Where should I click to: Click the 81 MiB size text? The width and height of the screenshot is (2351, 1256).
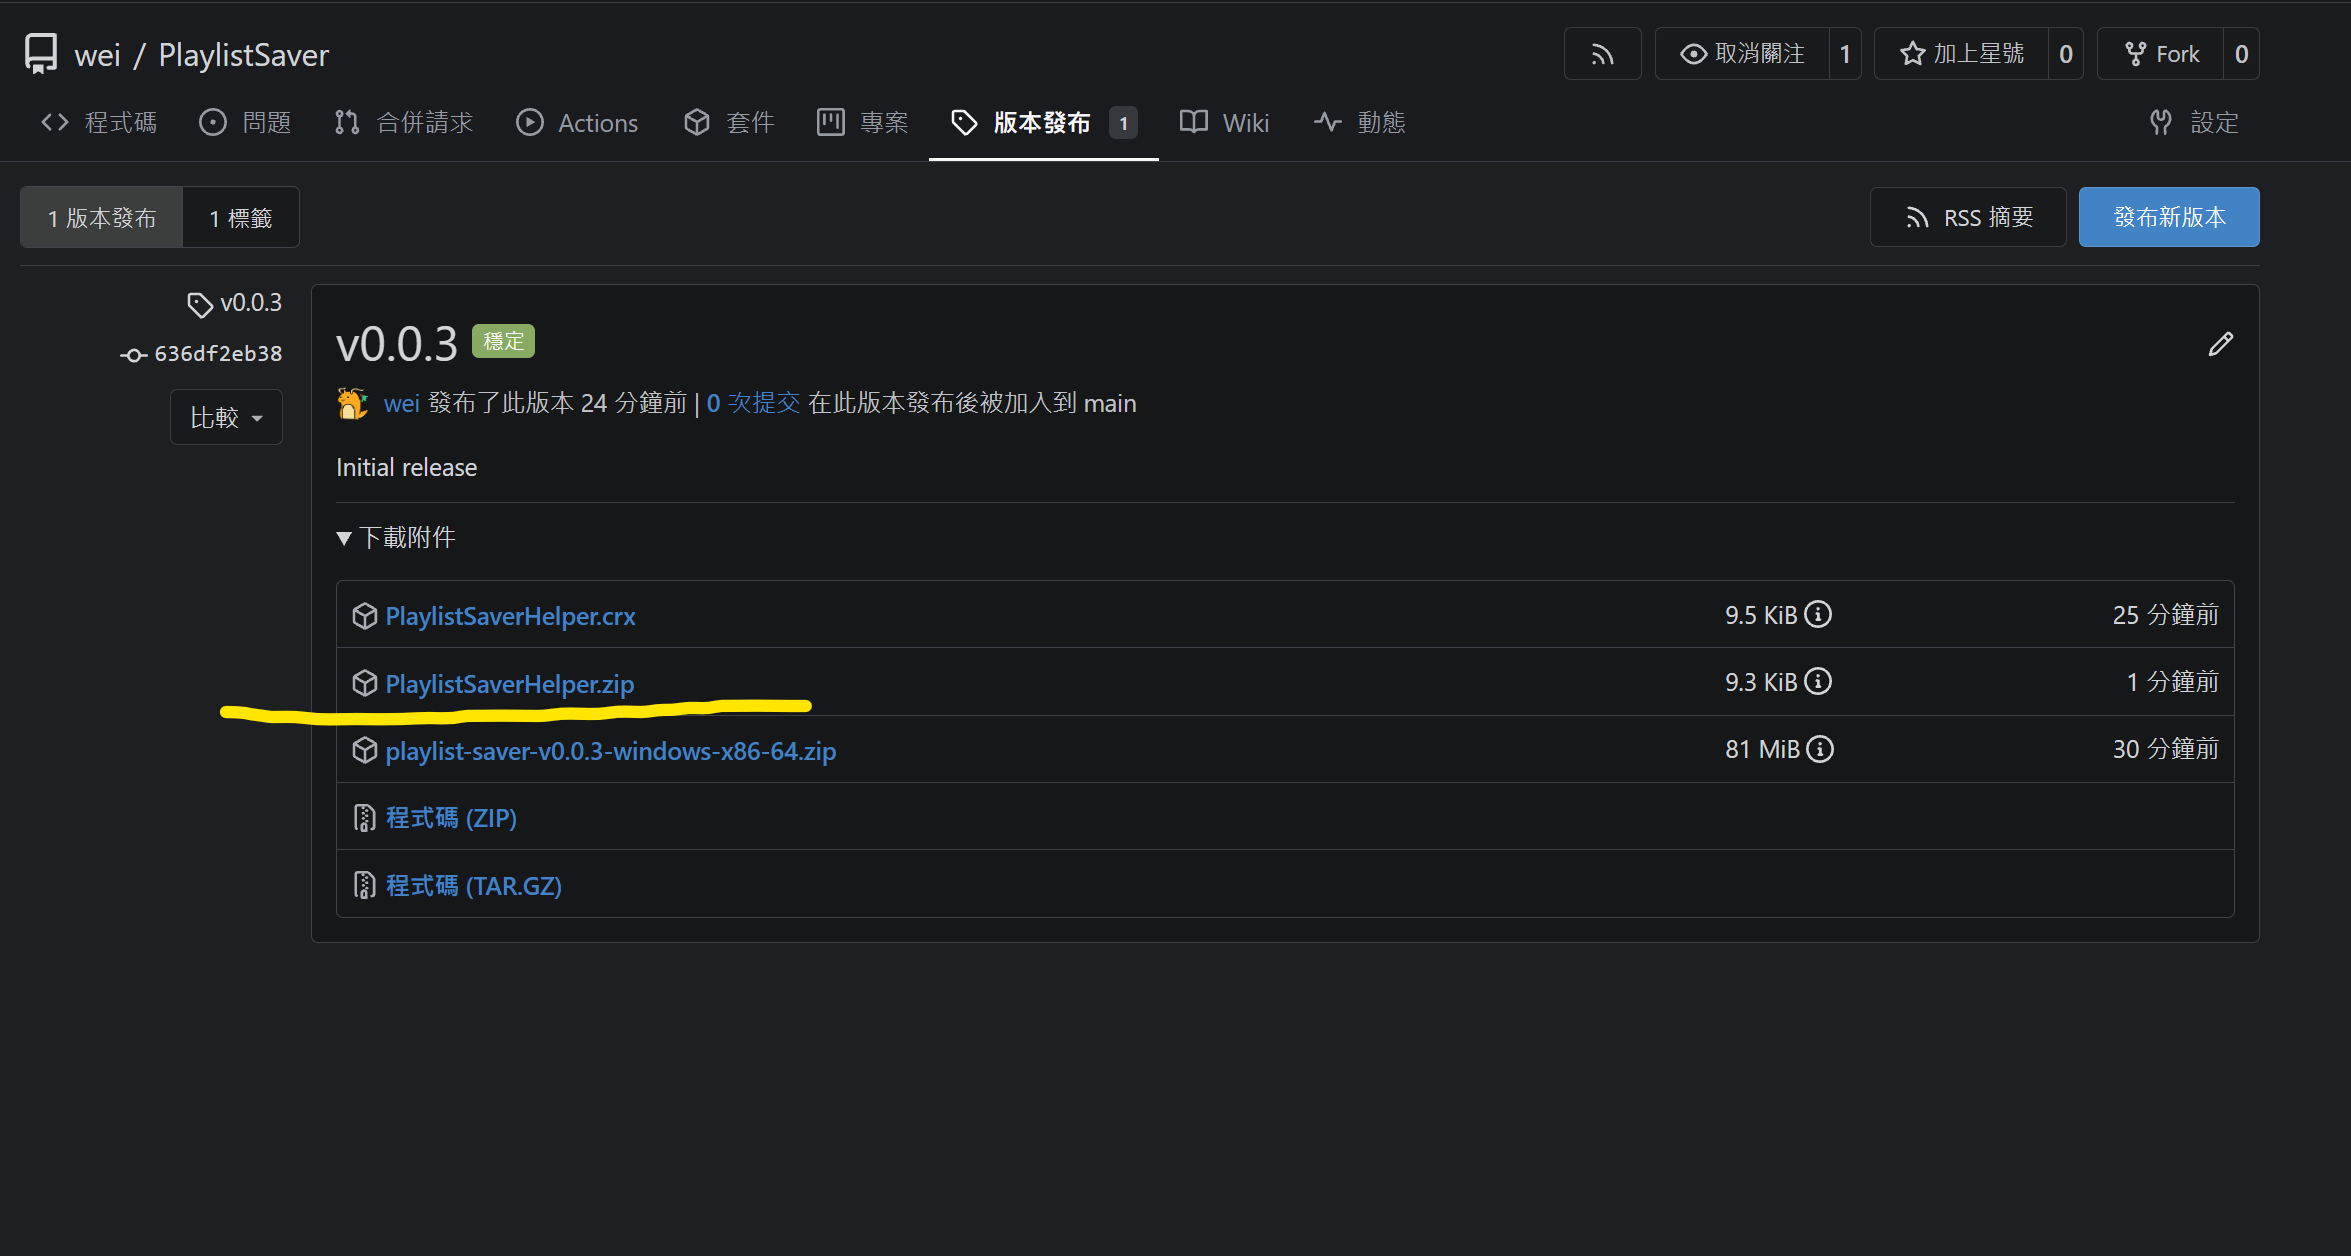(x=1762, y=749)
